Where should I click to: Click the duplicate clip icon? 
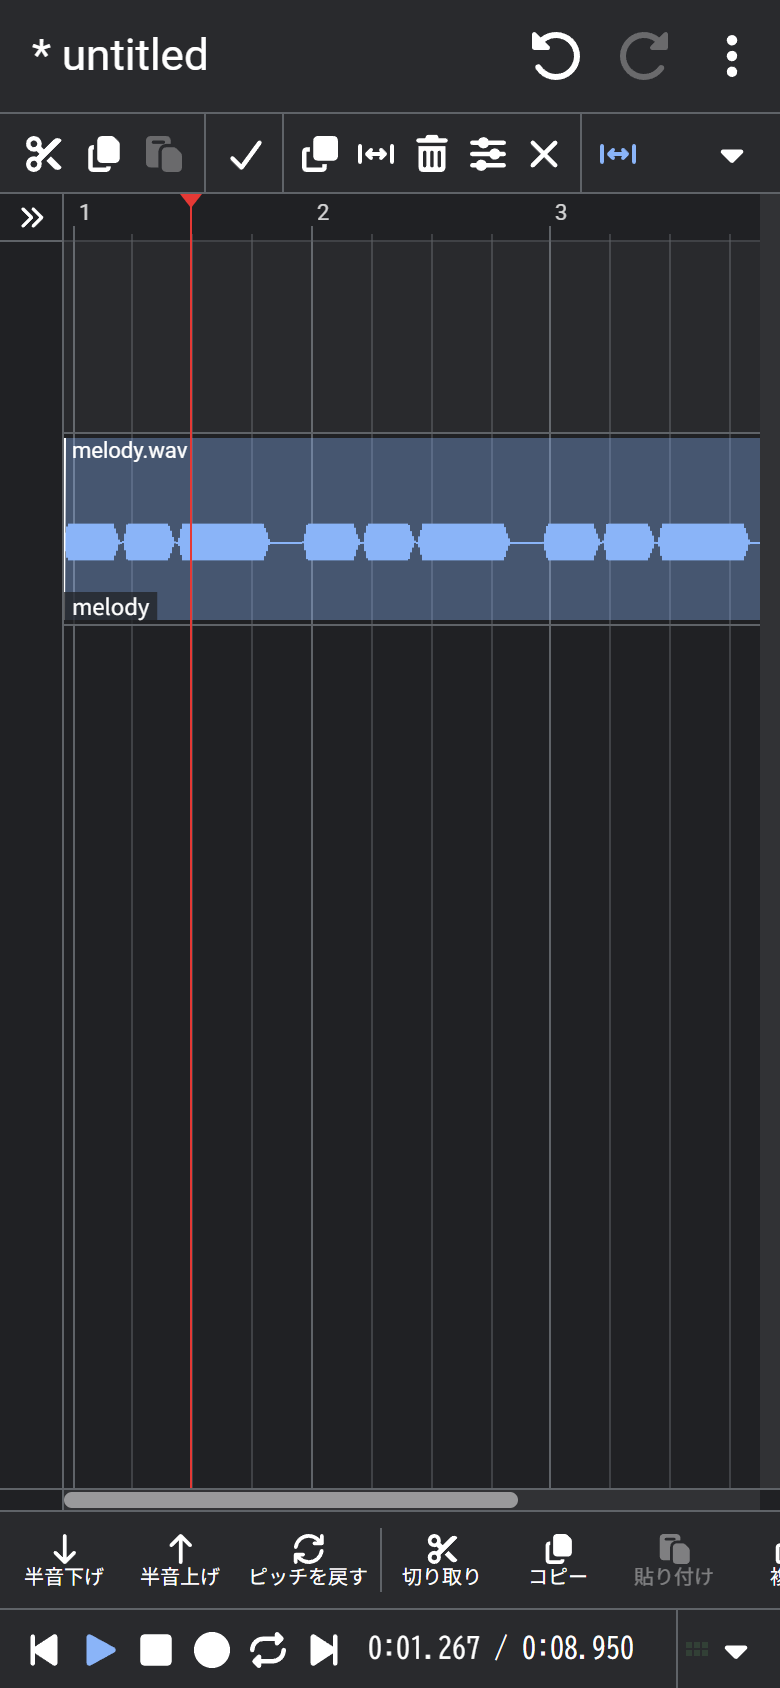pyautogui.click(x=320, y=154)
